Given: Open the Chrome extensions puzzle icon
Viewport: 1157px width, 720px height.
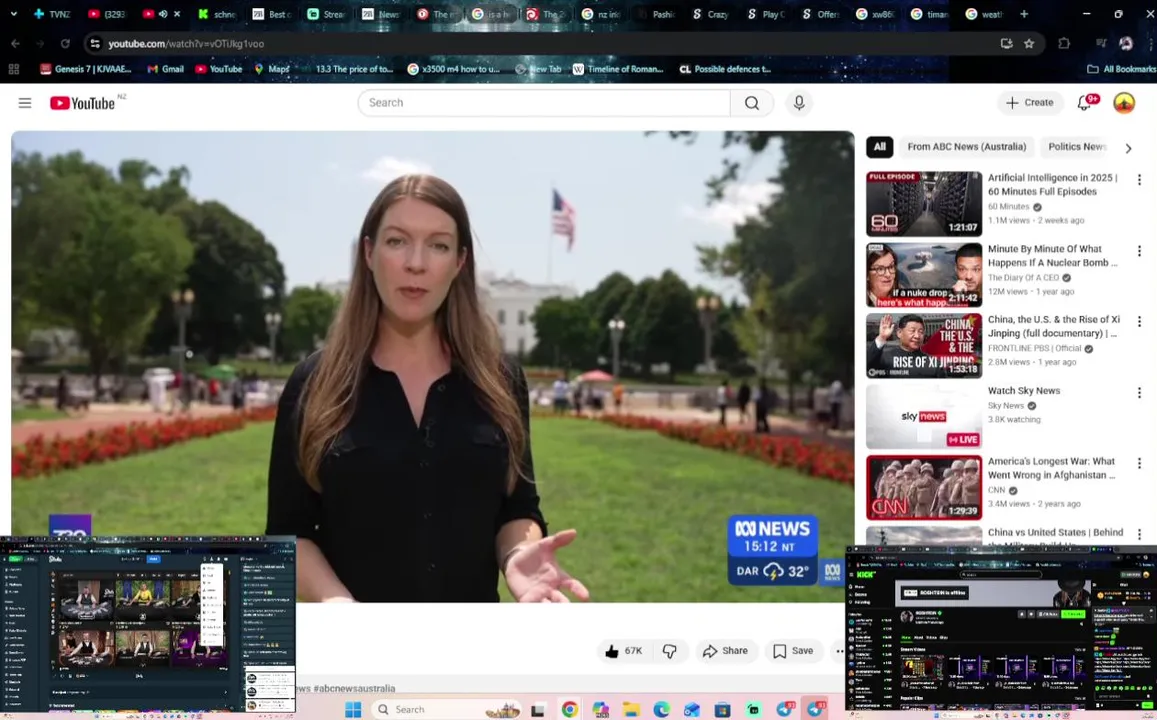Looking at the screenshot, I should click(x=1063, y=44).
